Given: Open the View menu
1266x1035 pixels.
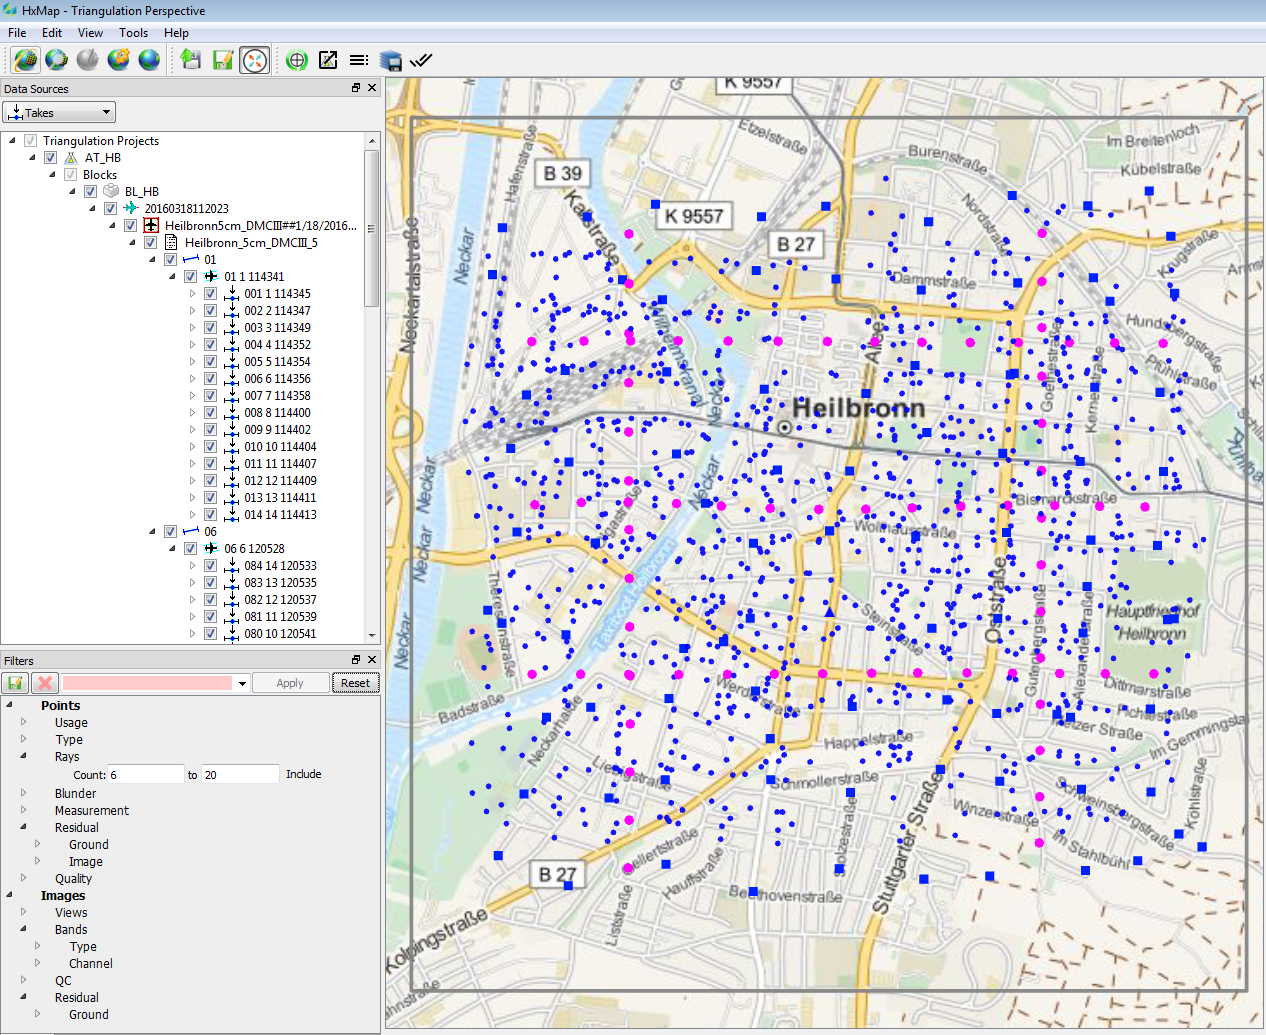Looking at the screenshot, I should tap(90, 33).
